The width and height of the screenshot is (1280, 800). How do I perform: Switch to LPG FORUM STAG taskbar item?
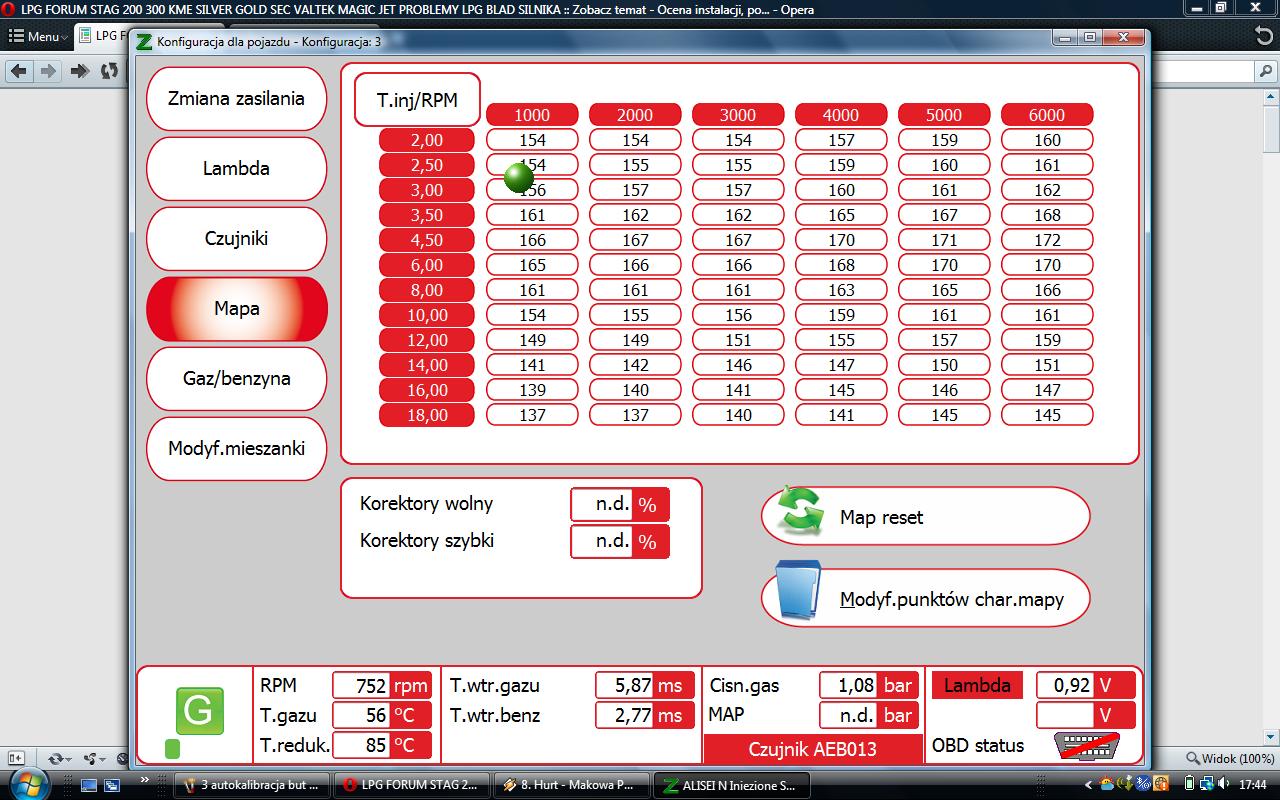(411, 785)
